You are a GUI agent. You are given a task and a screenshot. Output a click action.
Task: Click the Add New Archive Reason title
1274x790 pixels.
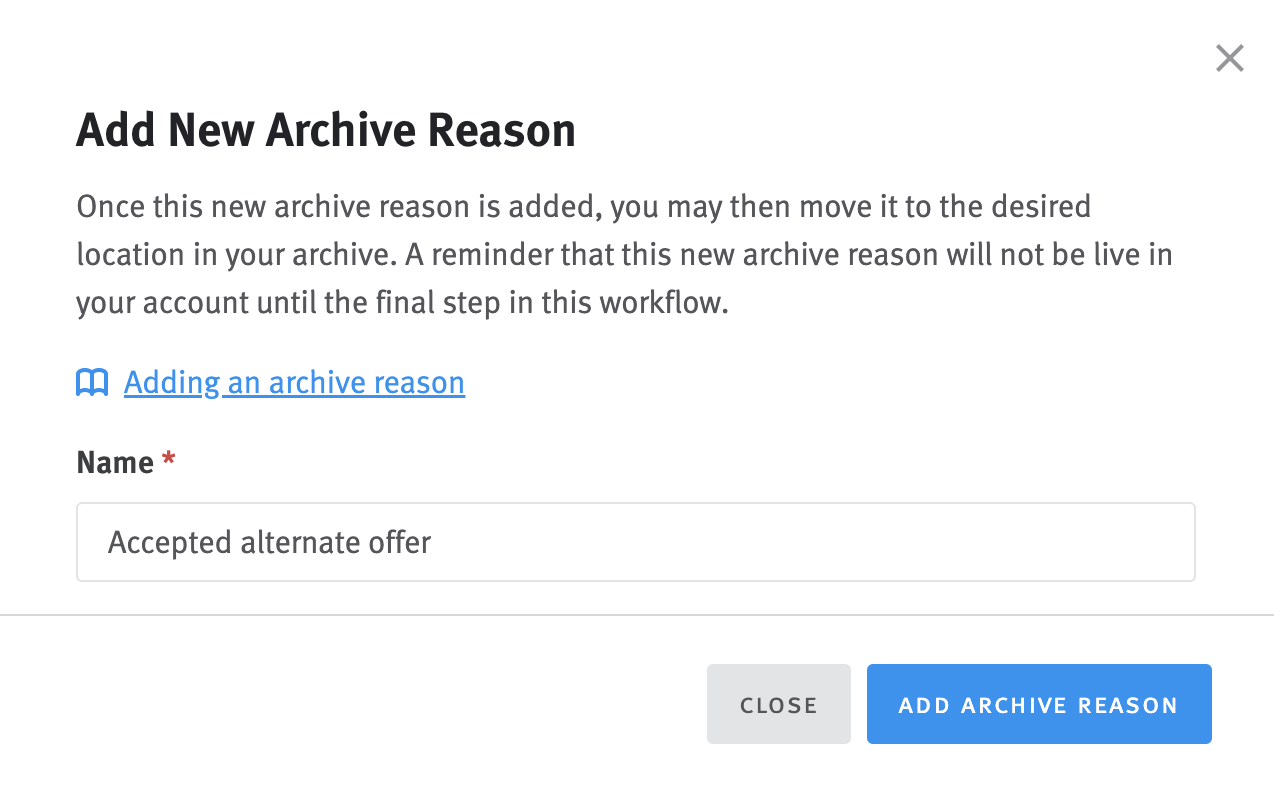325,130
